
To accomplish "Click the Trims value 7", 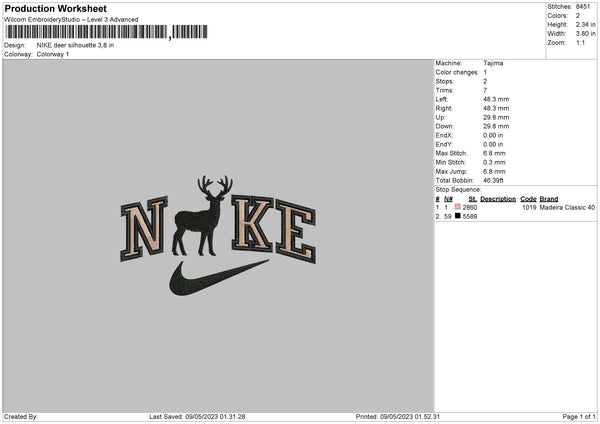I will [485, 90].
